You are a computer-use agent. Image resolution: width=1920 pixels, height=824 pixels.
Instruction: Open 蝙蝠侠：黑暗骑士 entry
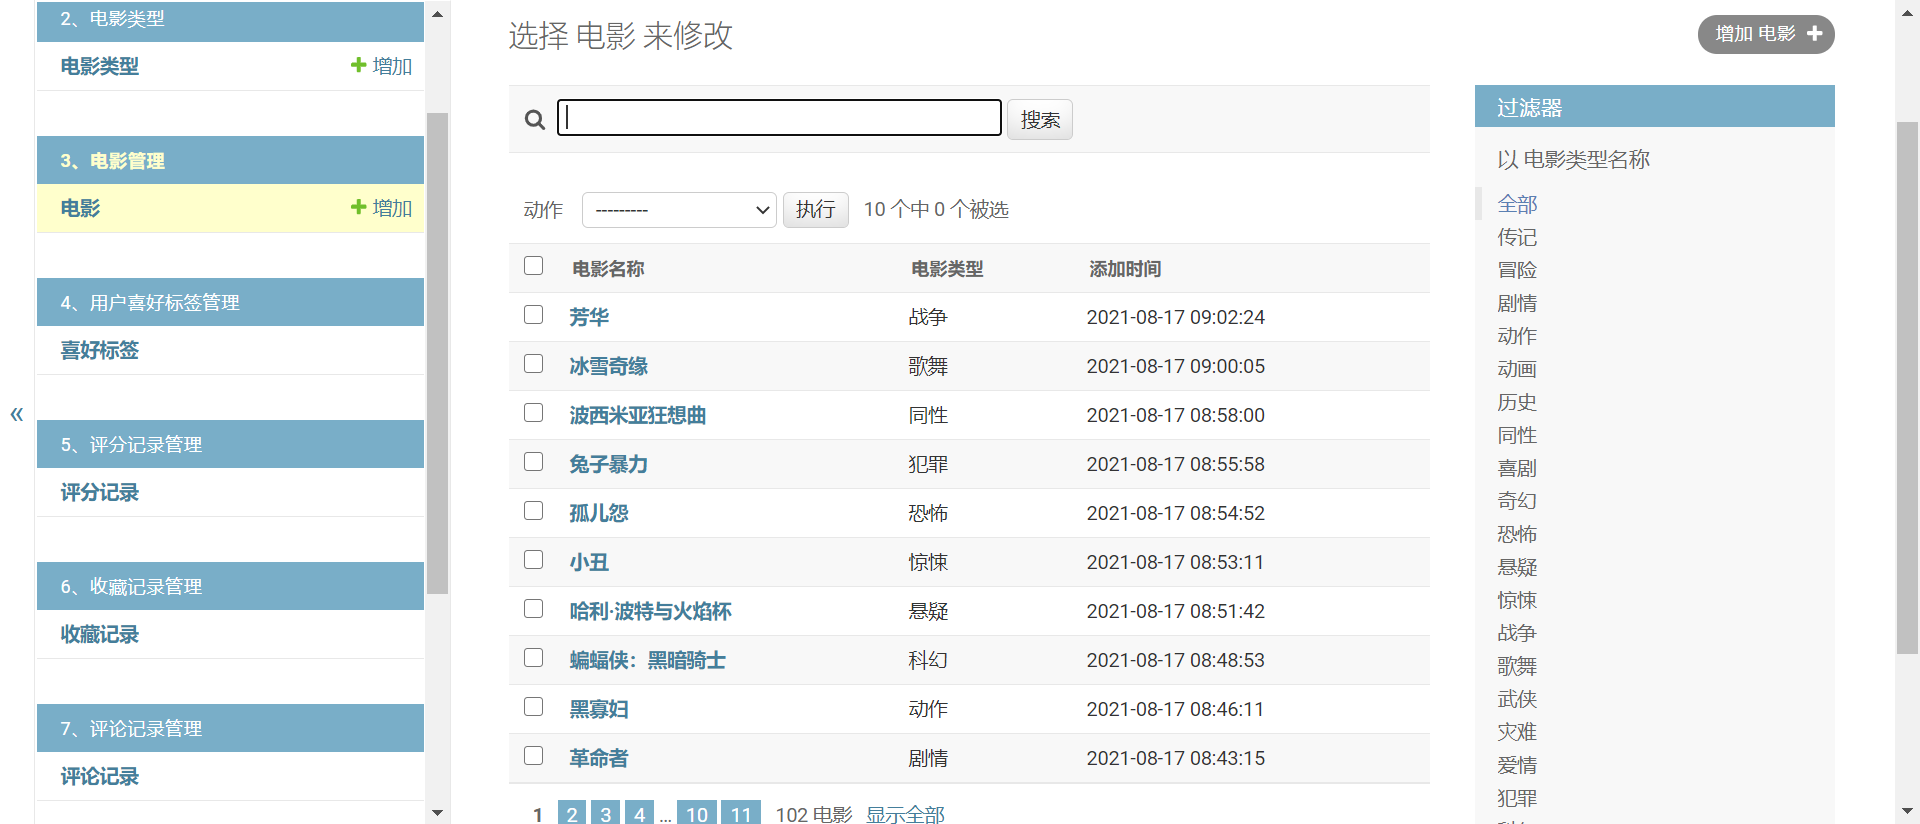(647, 660)
